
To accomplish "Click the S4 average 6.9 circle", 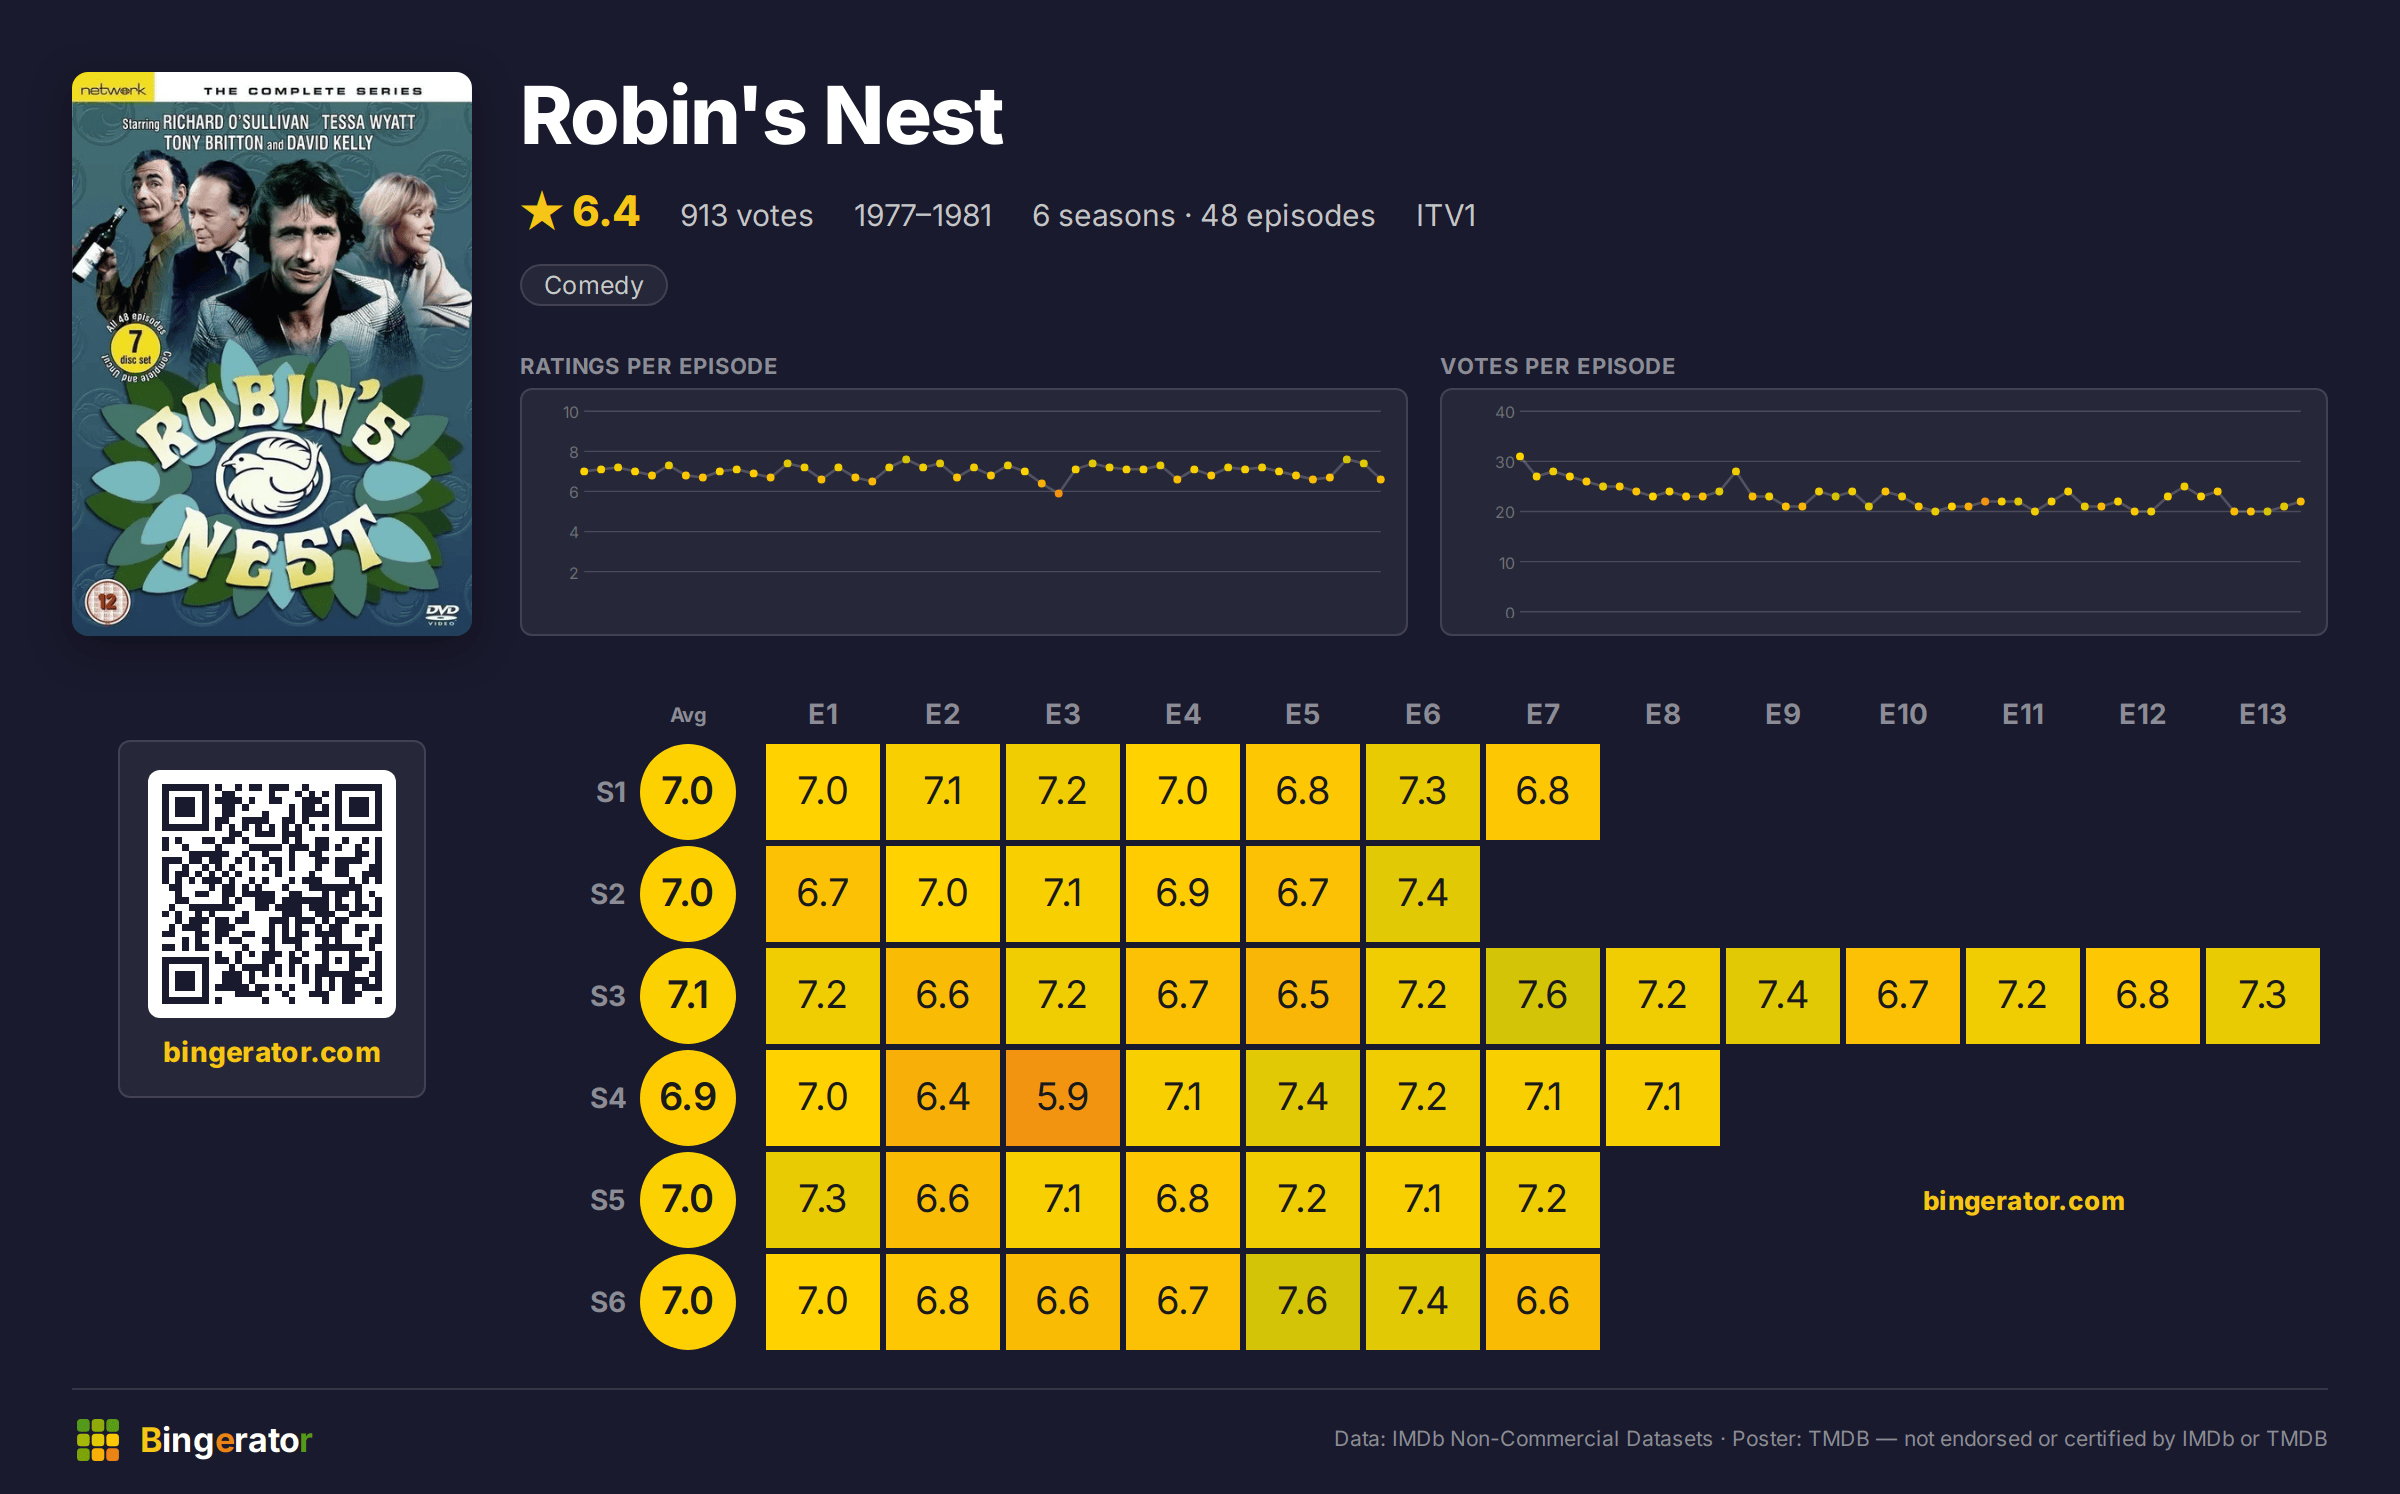I will pos(688,1098).
